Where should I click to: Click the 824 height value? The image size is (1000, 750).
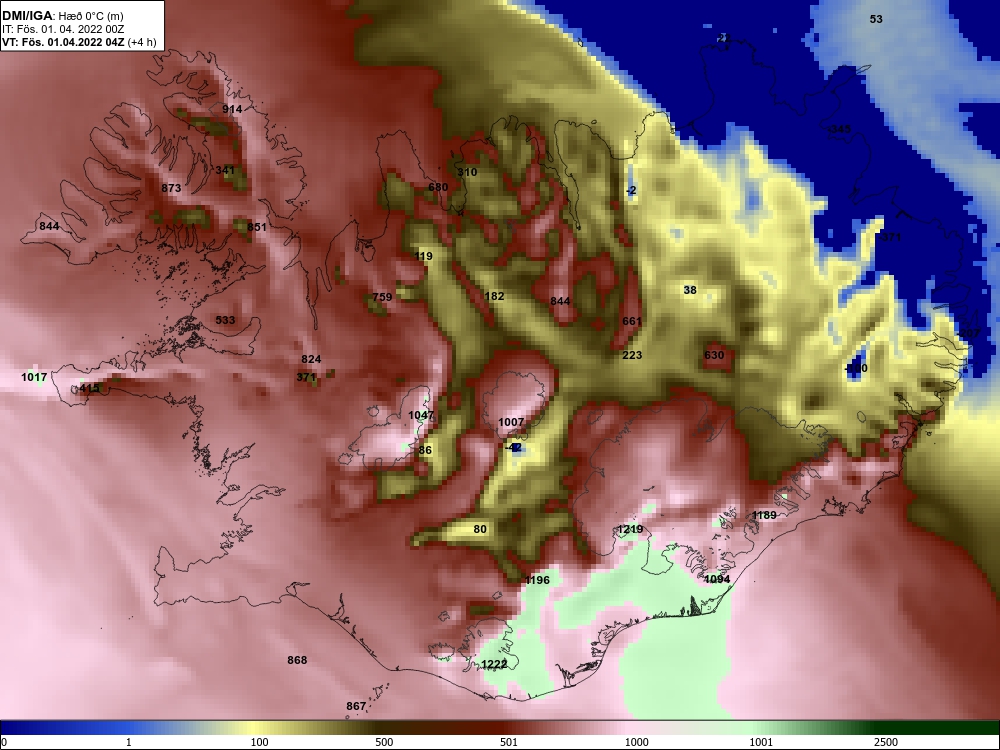point(311,359)
